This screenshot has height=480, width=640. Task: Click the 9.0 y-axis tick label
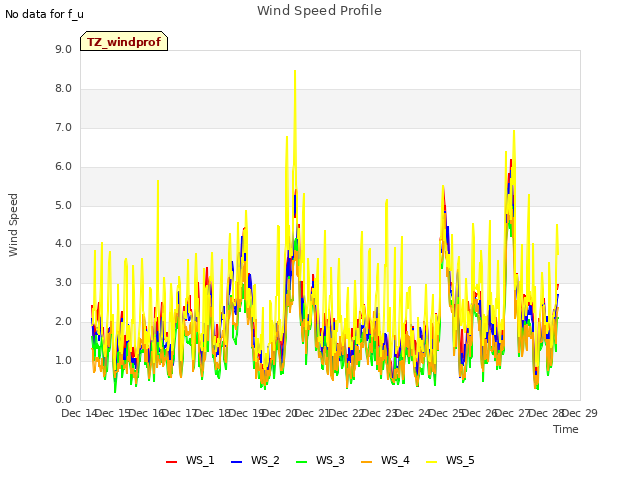[63, 50]
